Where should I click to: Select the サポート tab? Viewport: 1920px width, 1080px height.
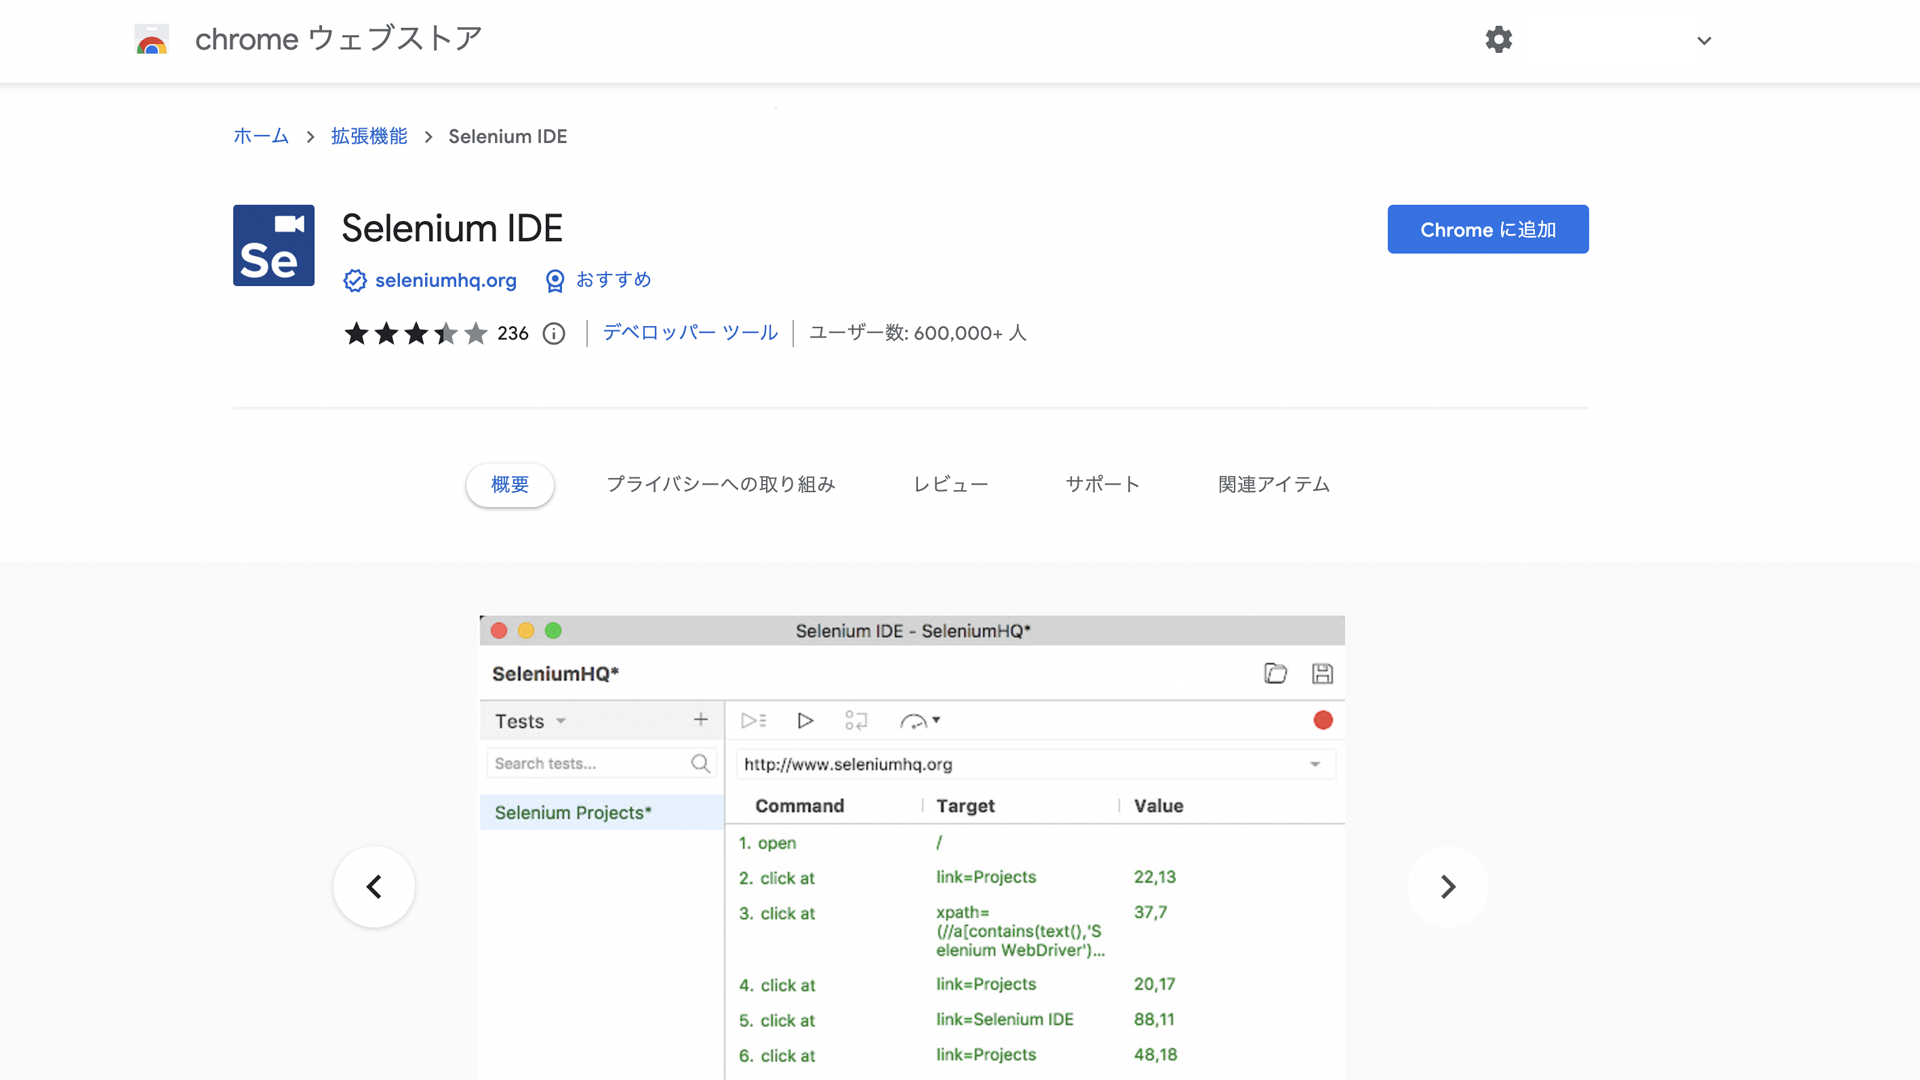(1102, 485)
